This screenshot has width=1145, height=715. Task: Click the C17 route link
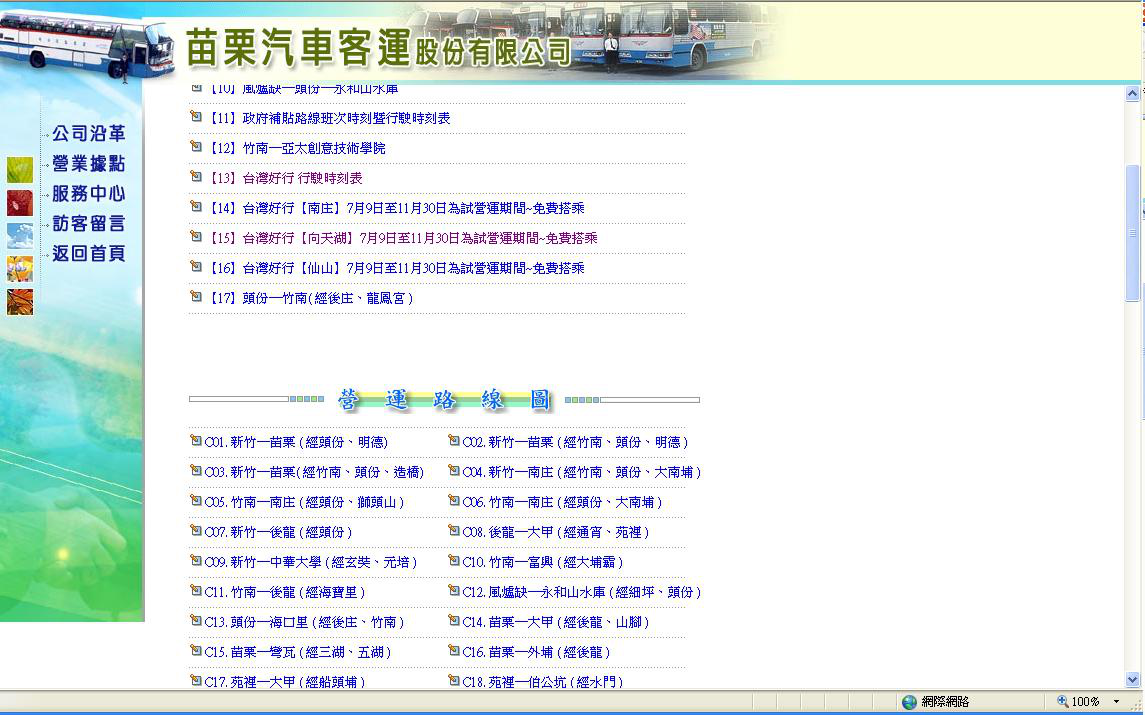click(x=285, y=682)
